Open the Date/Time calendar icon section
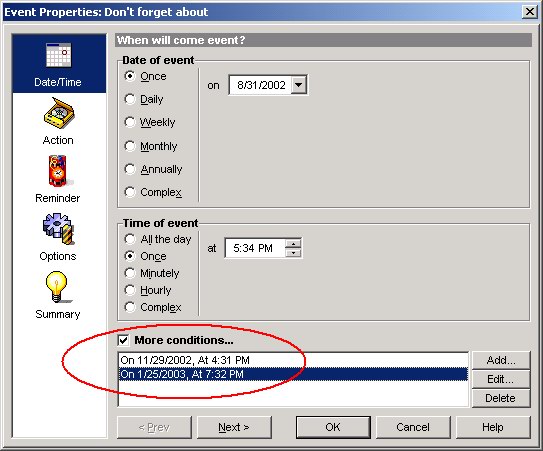 click(59, 55)
